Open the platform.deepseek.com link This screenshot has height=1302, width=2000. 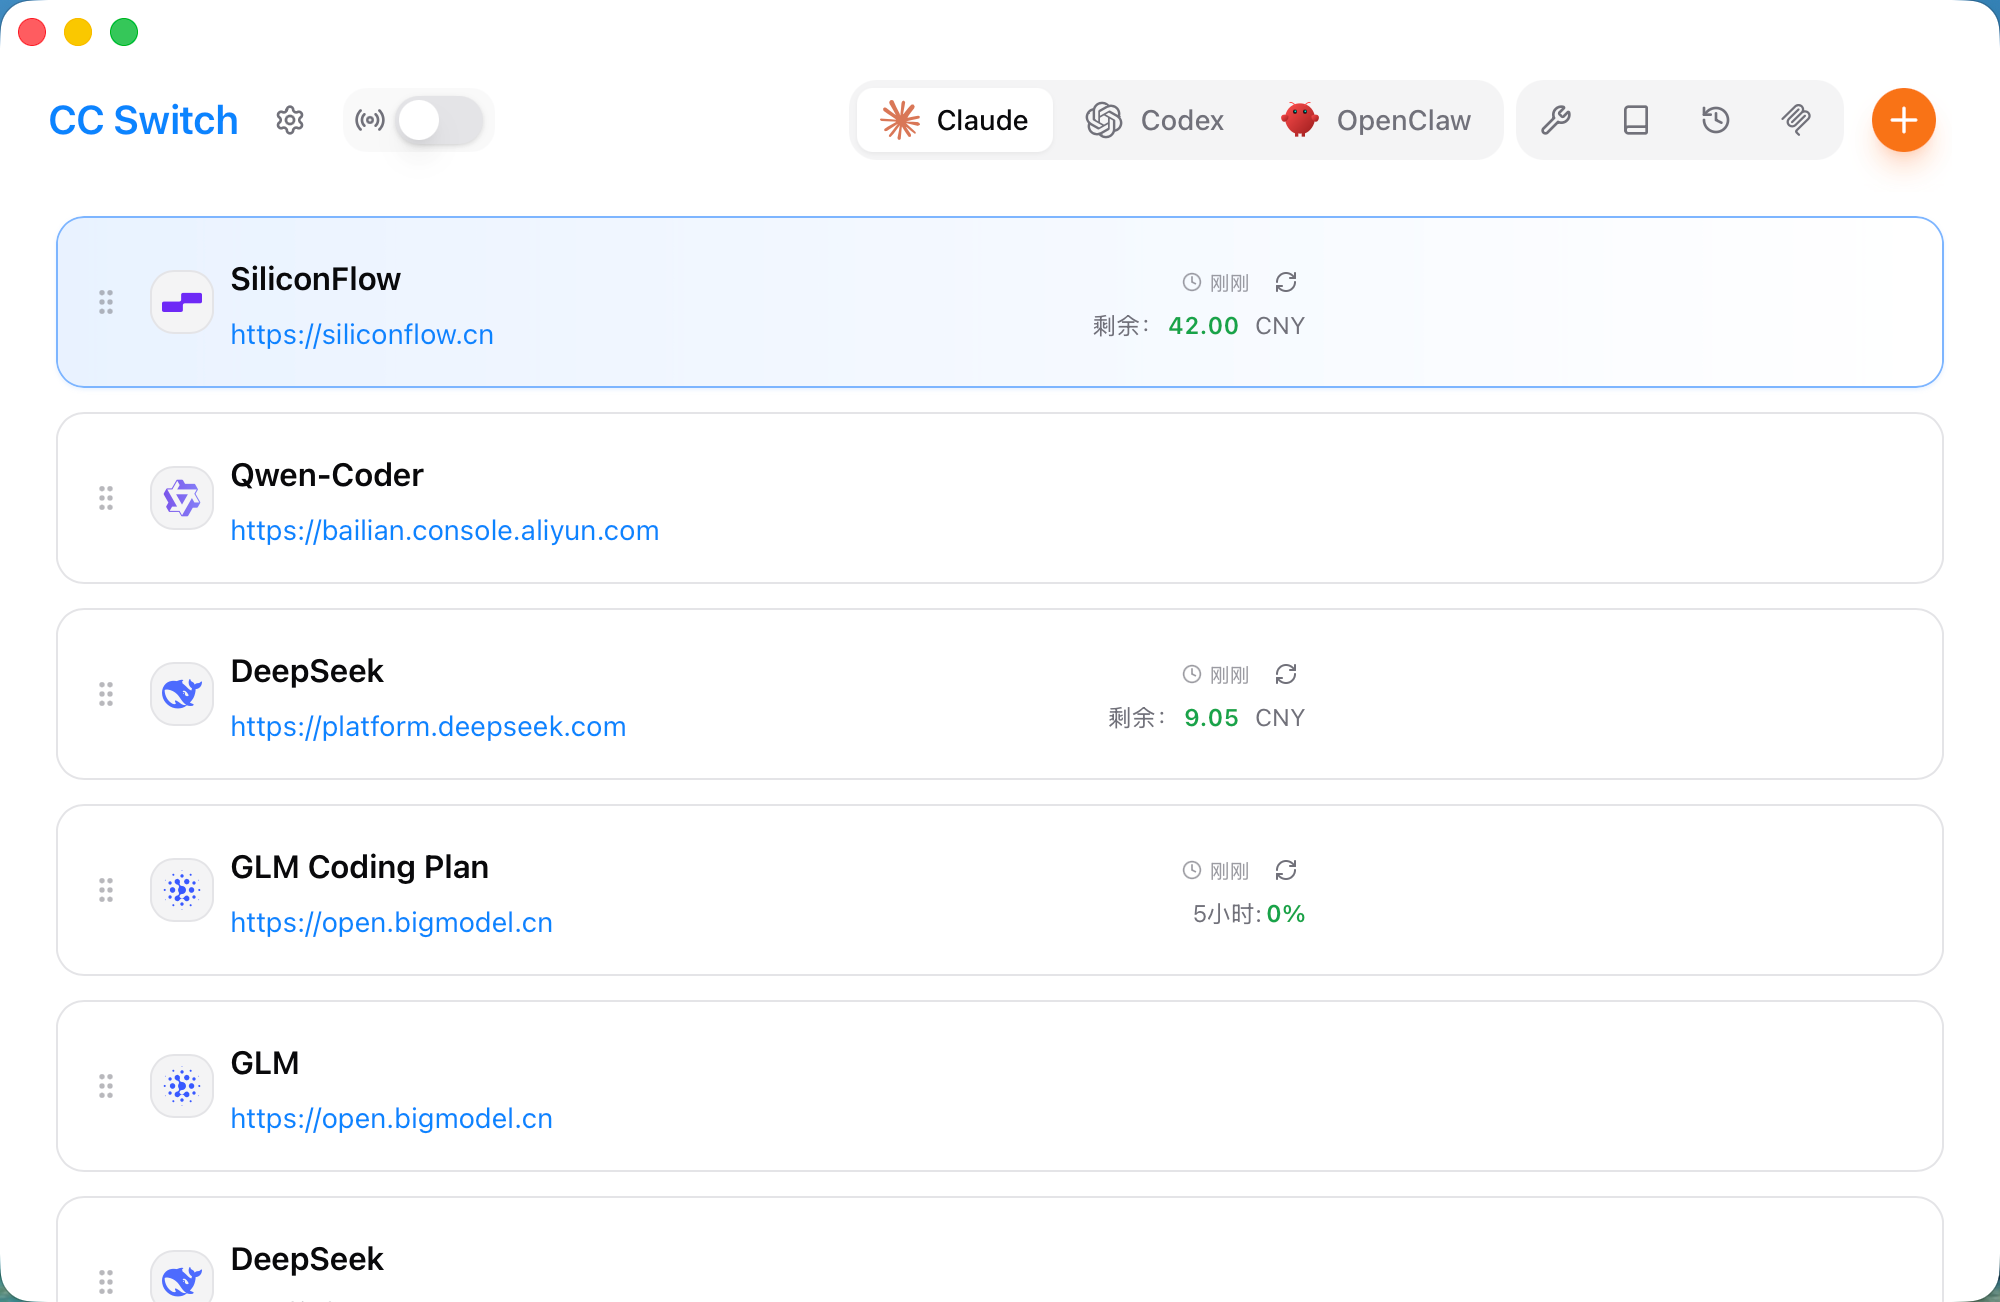[x=428, y=726]
